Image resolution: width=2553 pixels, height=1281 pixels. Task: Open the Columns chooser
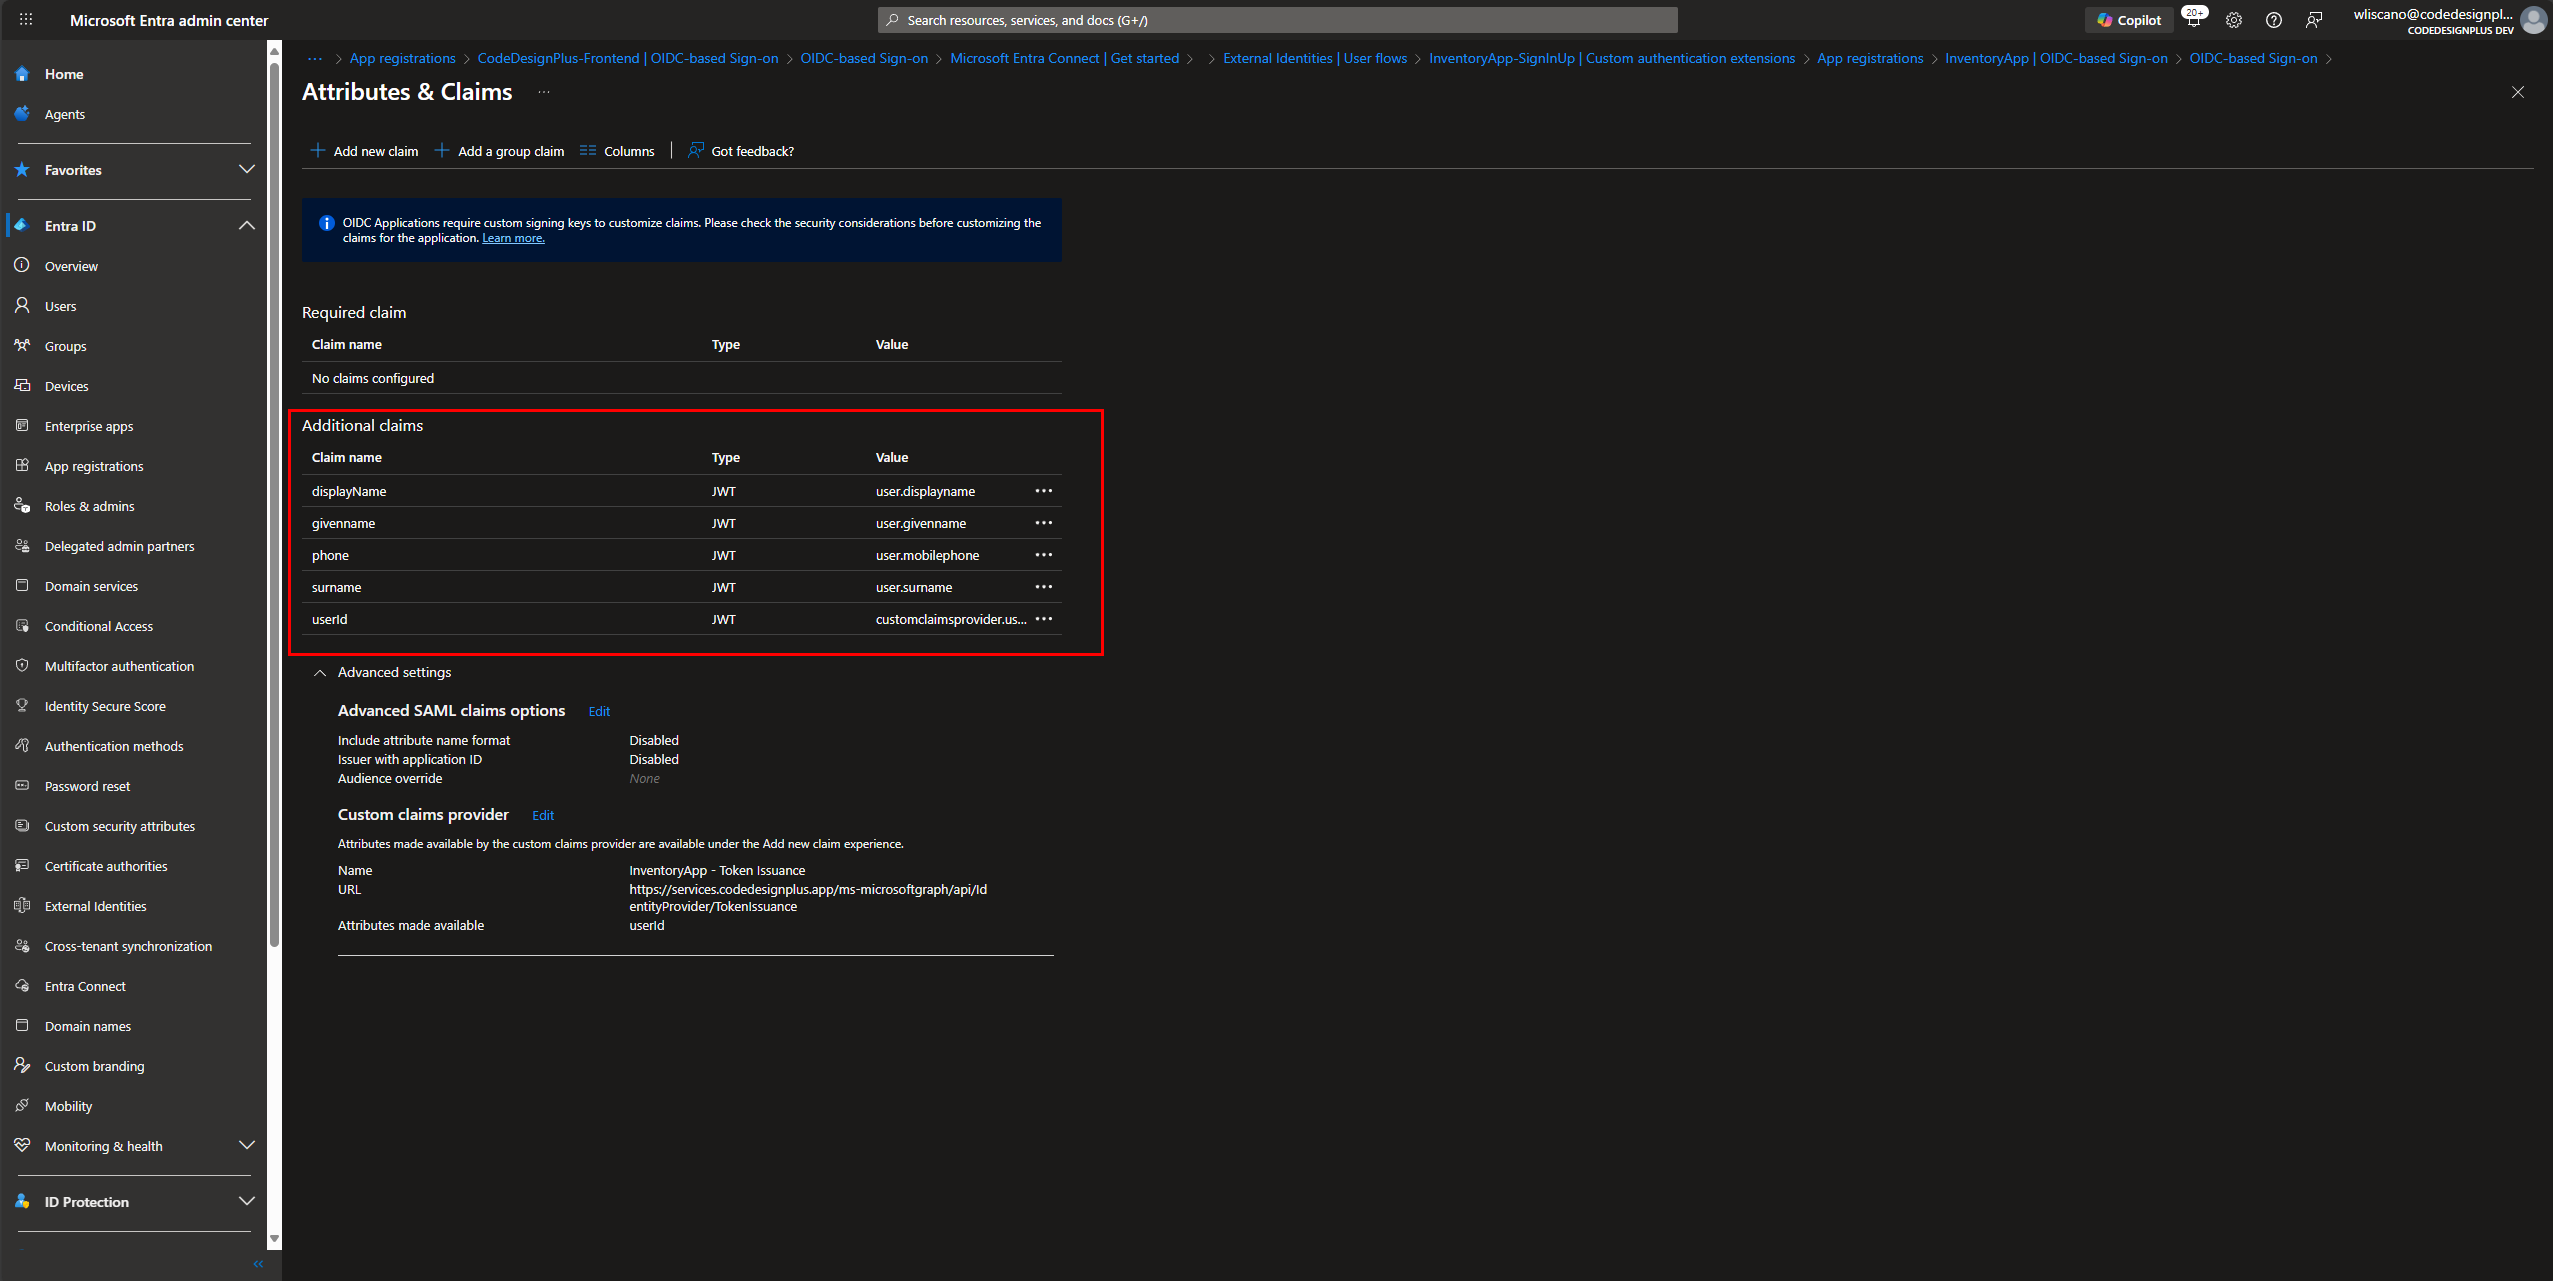click(x=617, y=151)
